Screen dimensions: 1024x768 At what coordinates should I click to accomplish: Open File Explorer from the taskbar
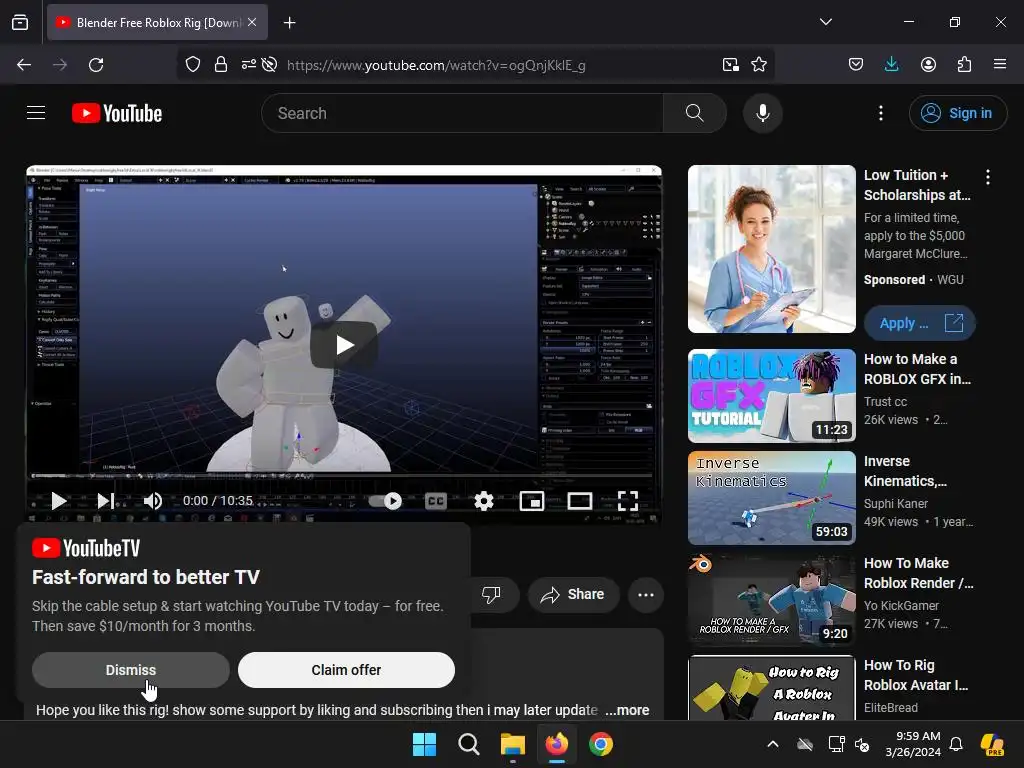(513, 744)
